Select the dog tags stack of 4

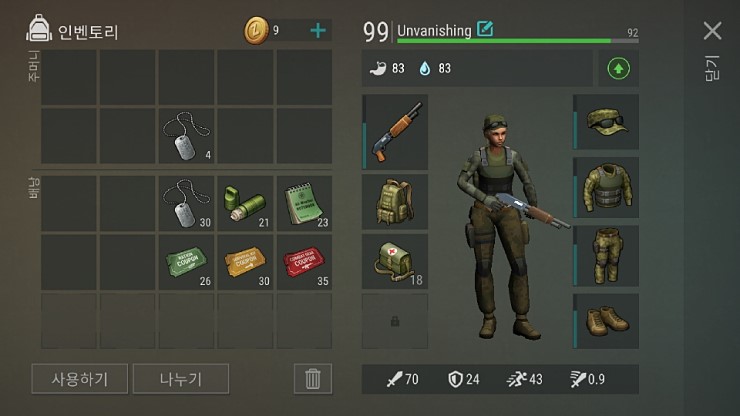(186, 136)
